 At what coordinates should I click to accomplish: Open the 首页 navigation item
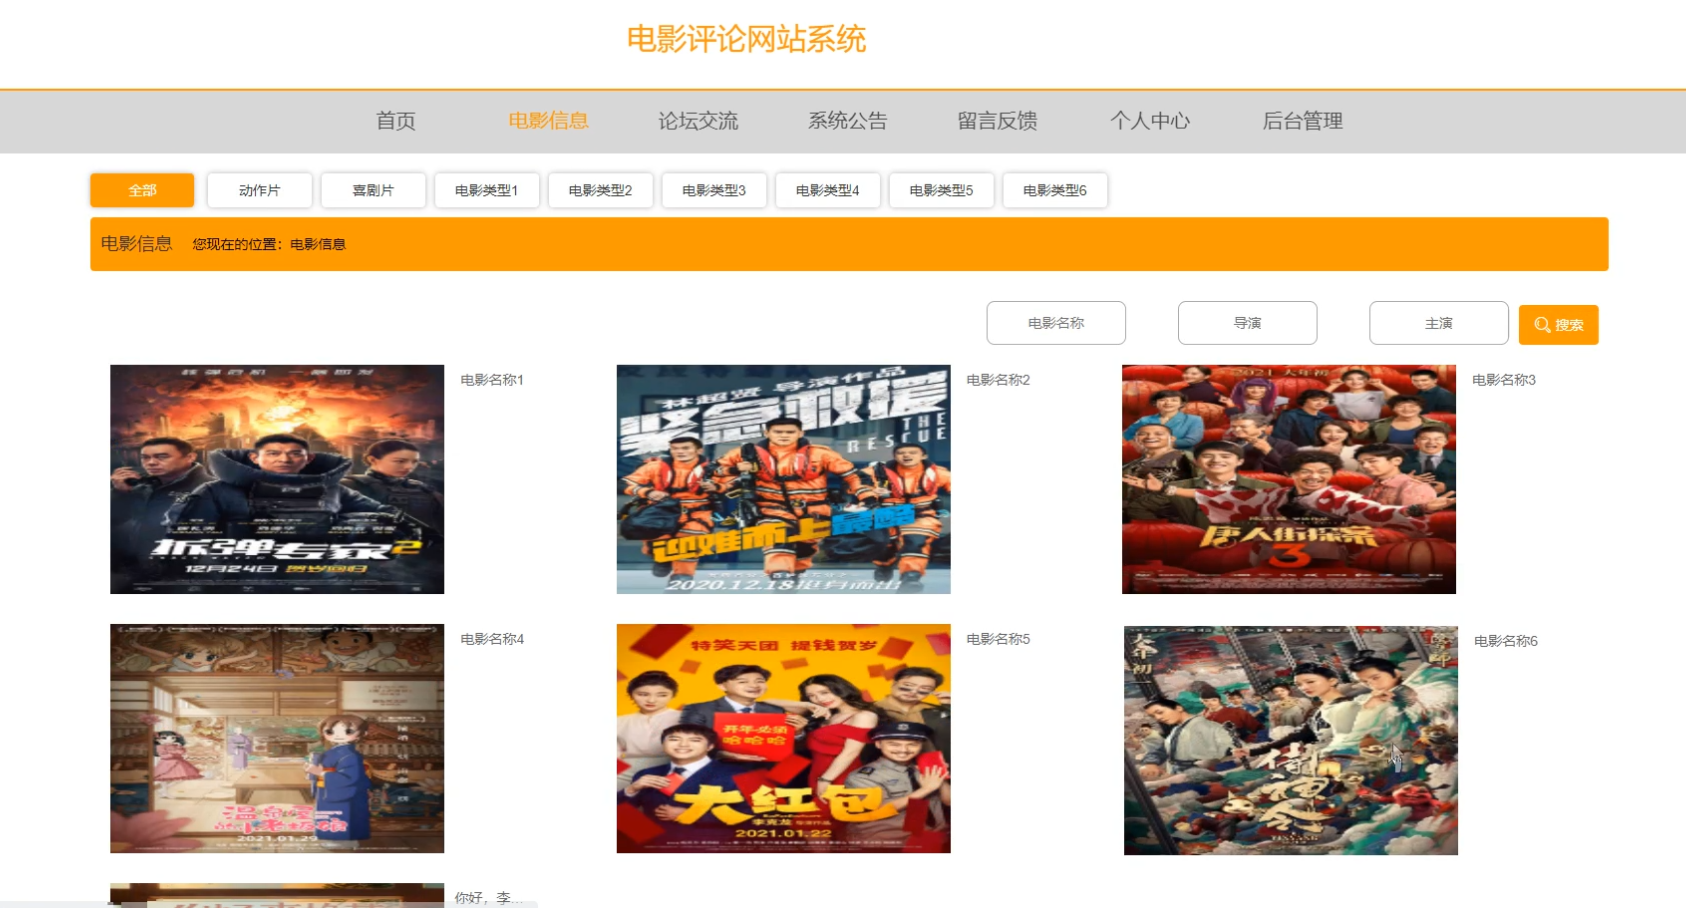point(396,121)
